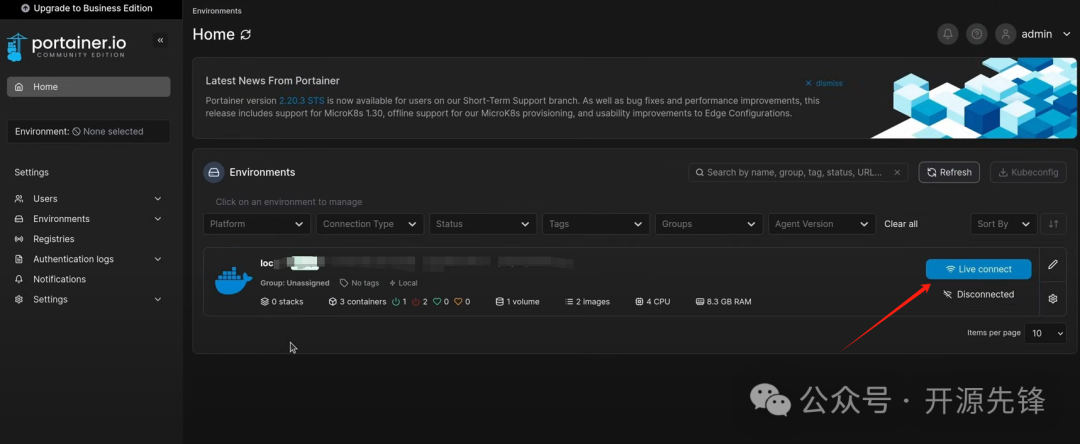This screenshot has height=444, width=1080.
Task: Expand the Settings sidebar chevron
Action: (158, 299)
